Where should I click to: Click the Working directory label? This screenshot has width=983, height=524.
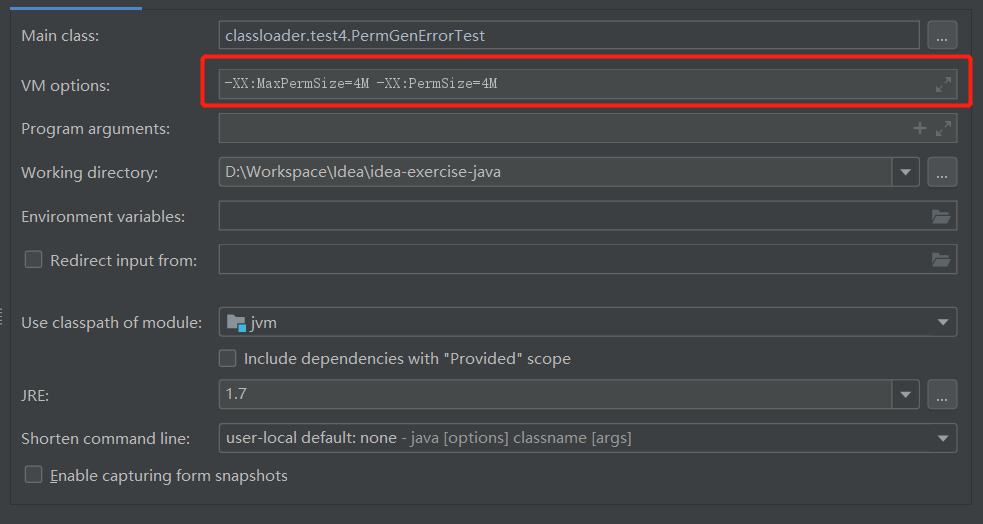coord(89,172)
